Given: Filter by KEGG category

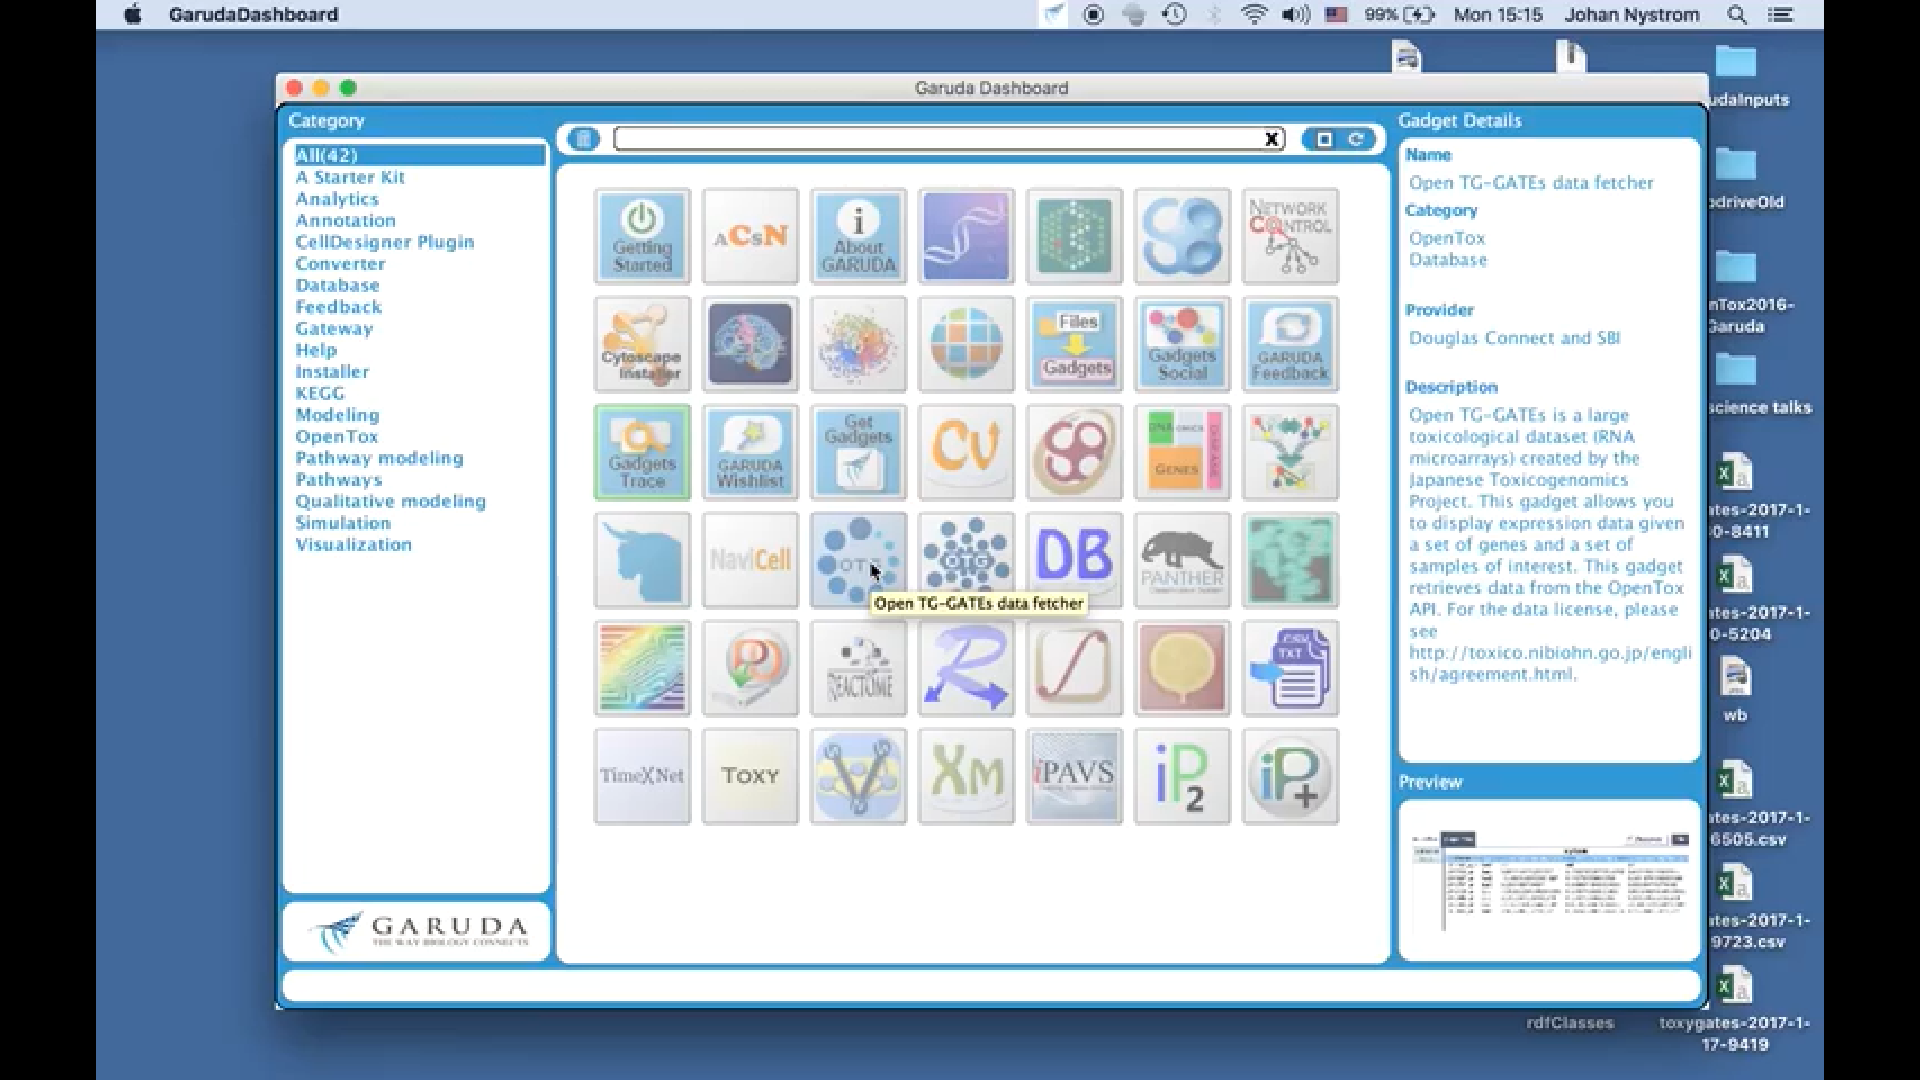Looking at the screenshot, I should tap(319, 393).
